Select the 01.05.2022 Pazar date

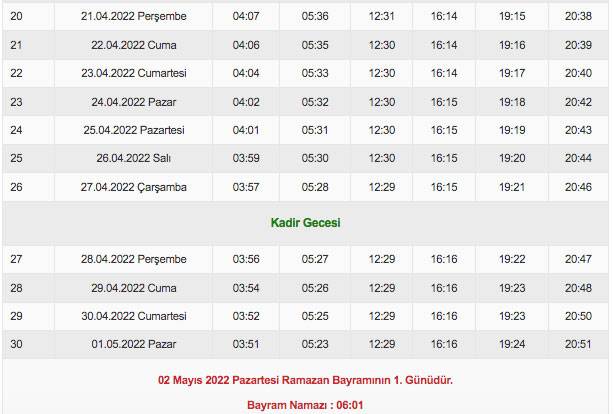(134, 344)
